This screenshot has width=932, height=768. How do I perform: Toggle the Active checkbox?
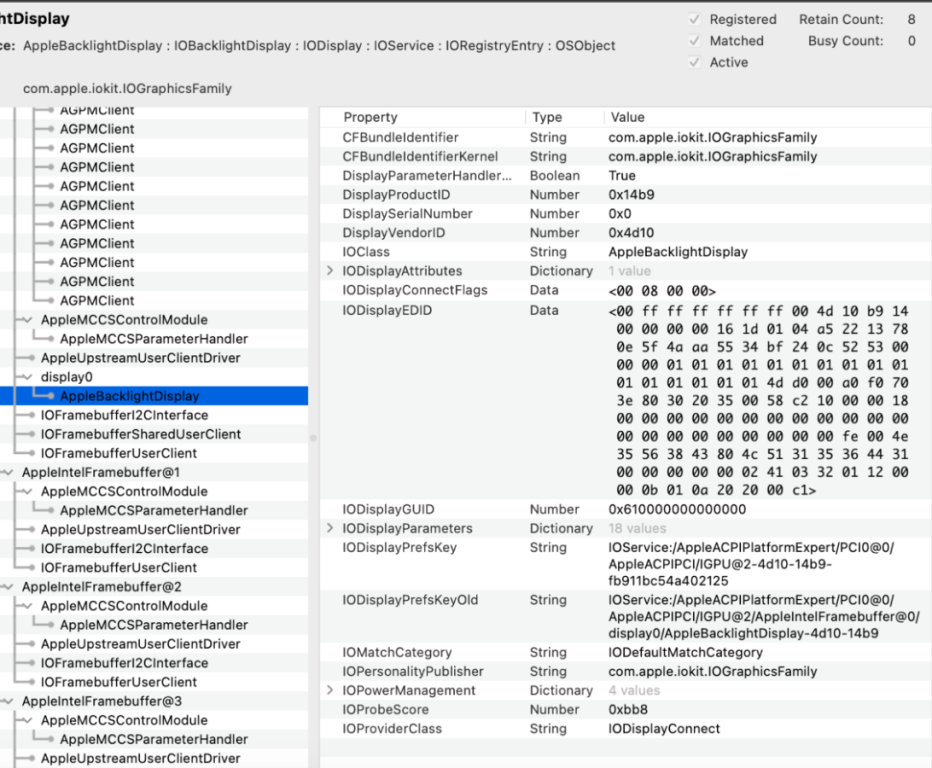[695, 62]
